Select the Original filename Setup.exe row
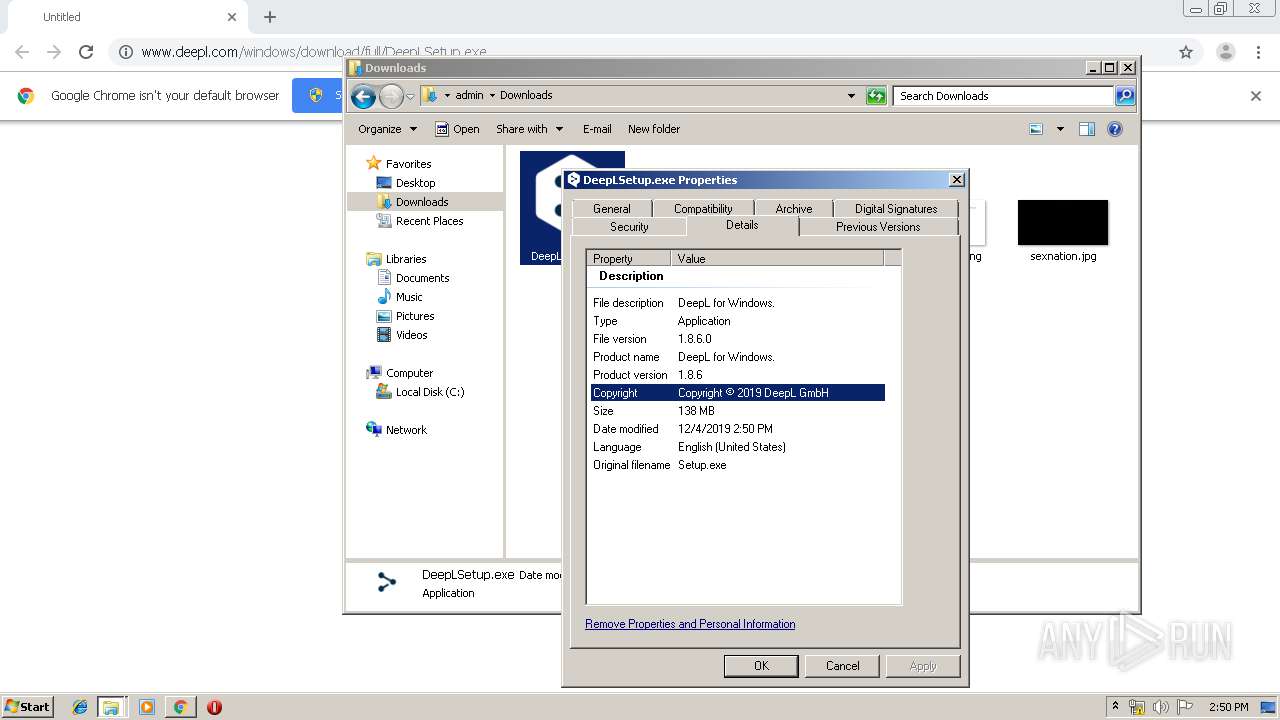 click(737, 465)
